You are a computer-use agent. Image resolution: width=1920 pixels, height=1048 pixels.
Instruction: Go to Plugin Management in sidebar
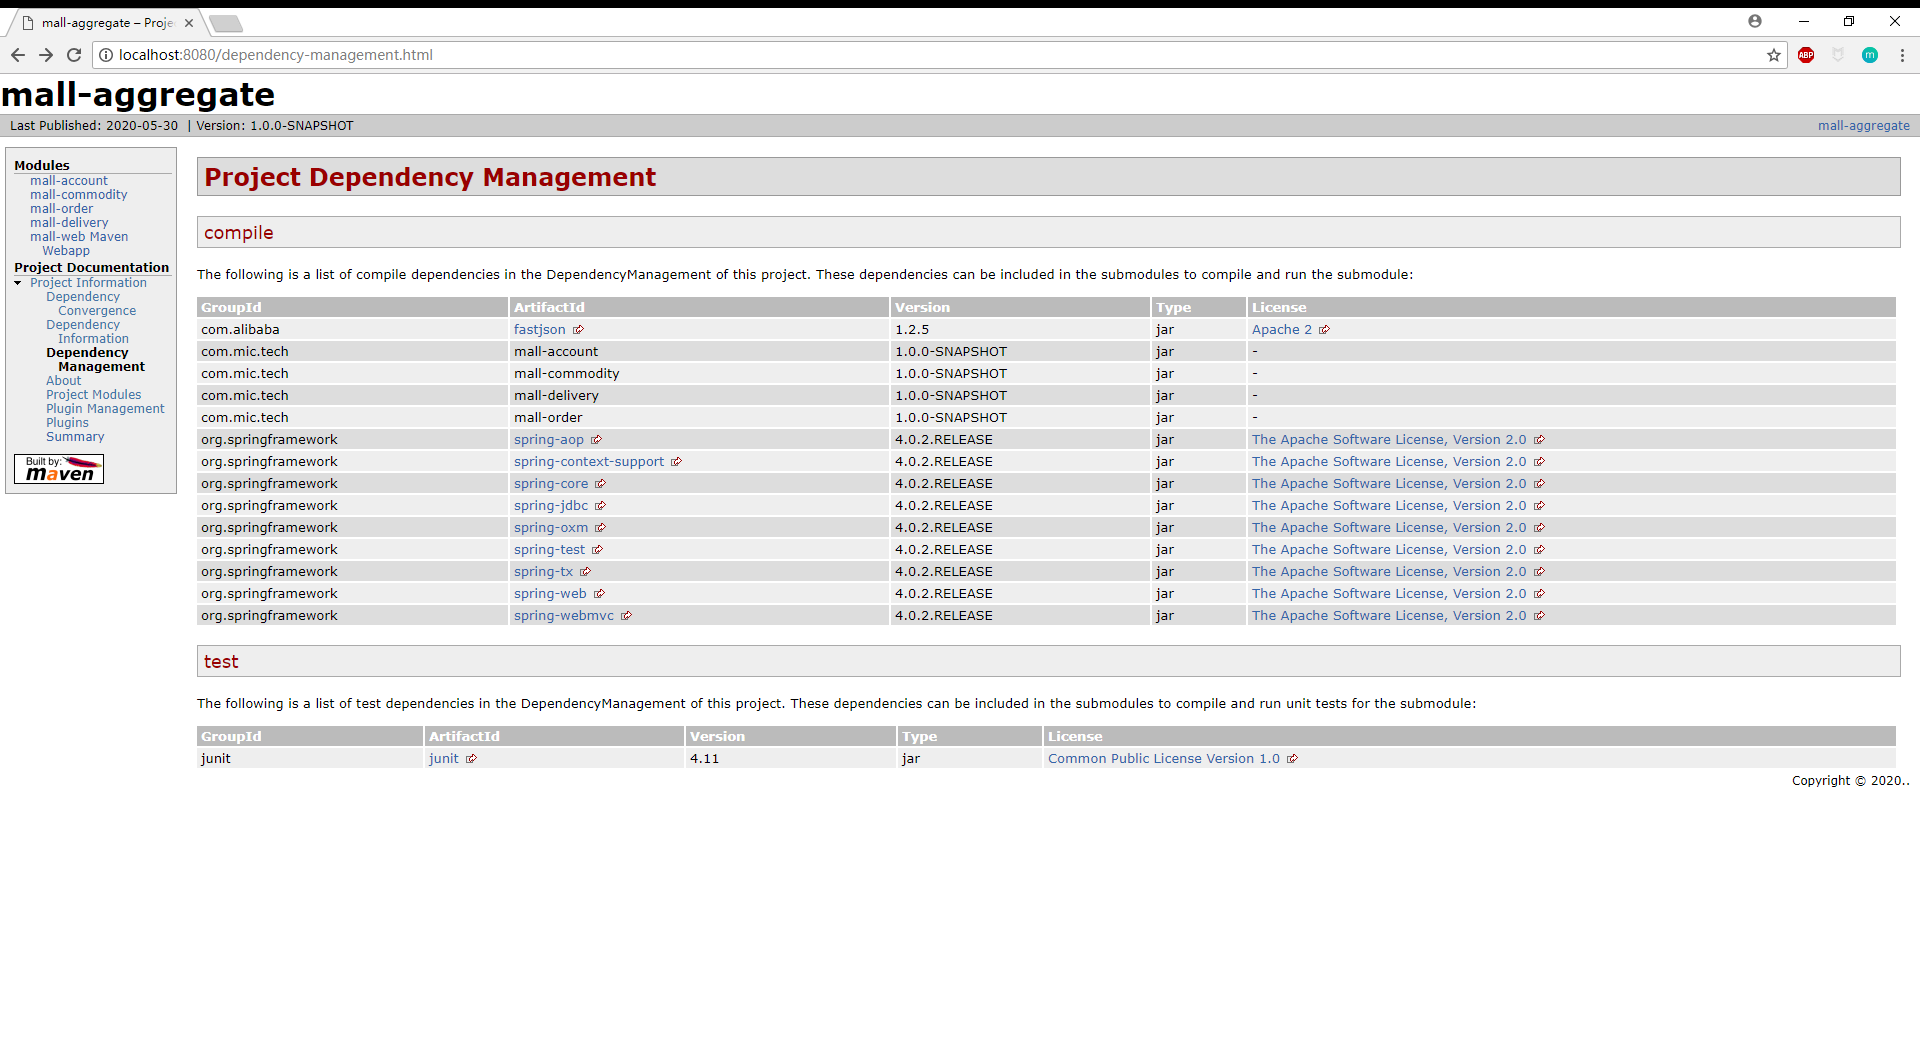[x=105, y=409]
